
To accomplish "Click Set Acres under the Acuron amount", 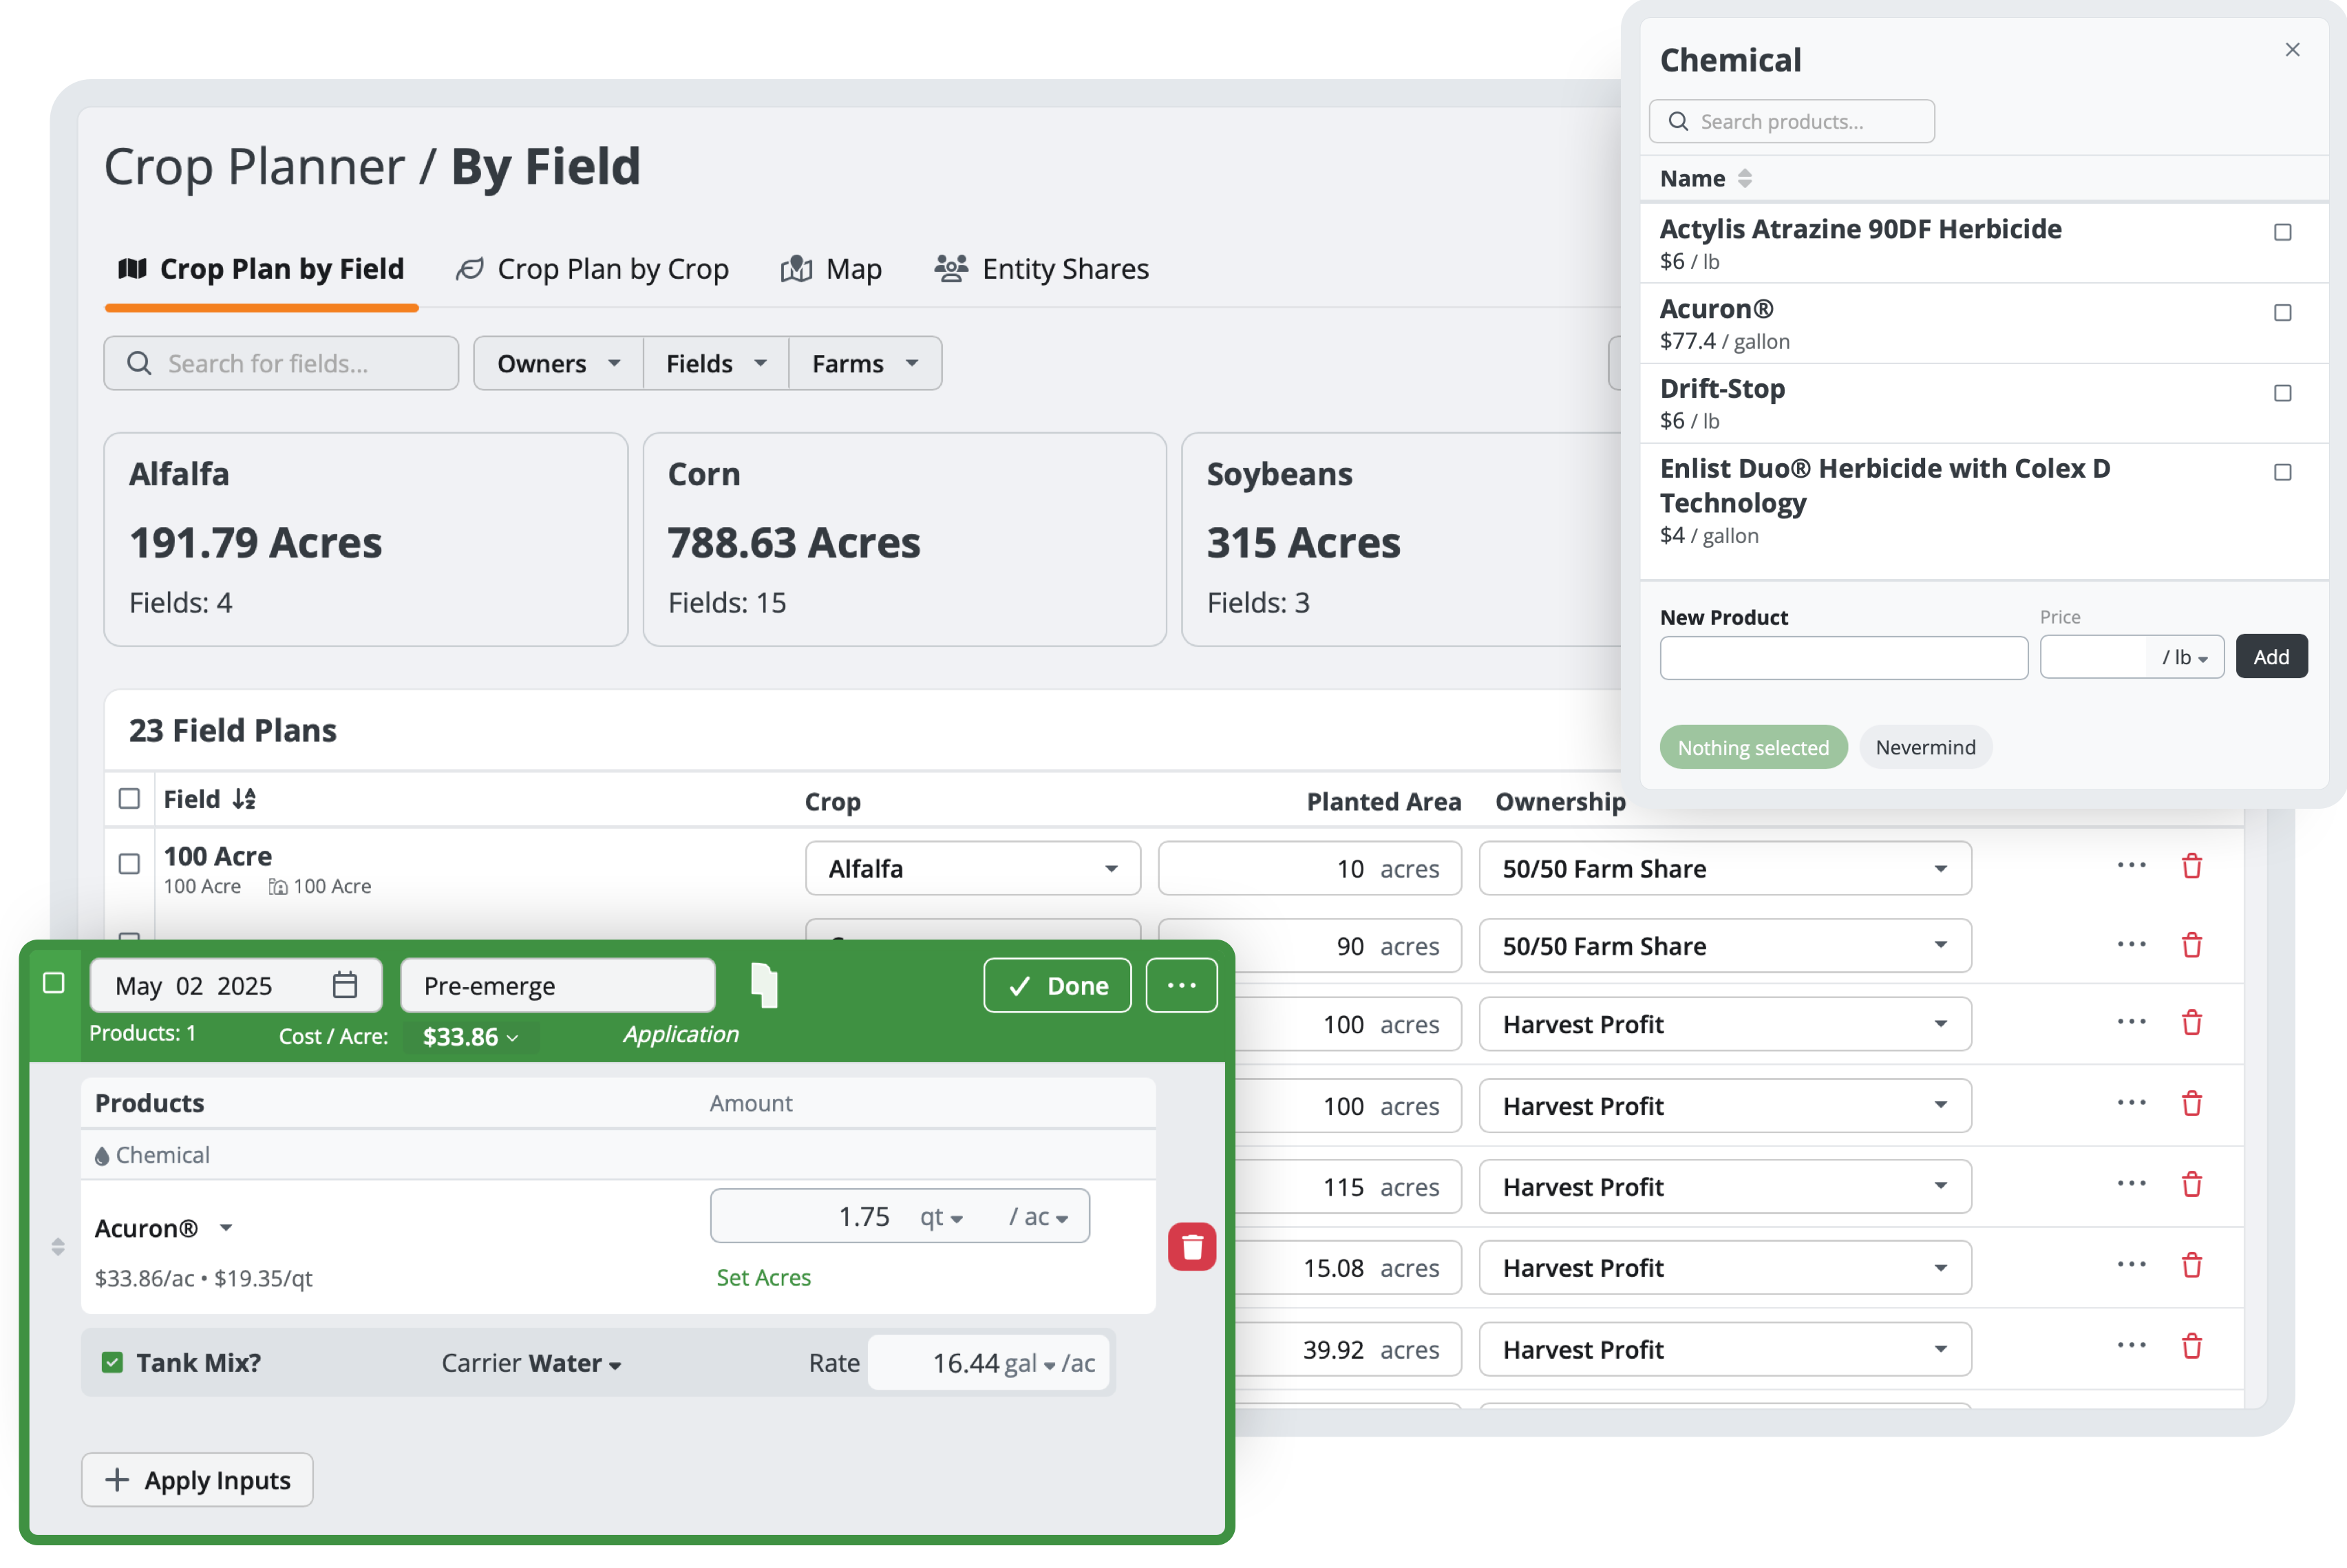I will 763,1277.
